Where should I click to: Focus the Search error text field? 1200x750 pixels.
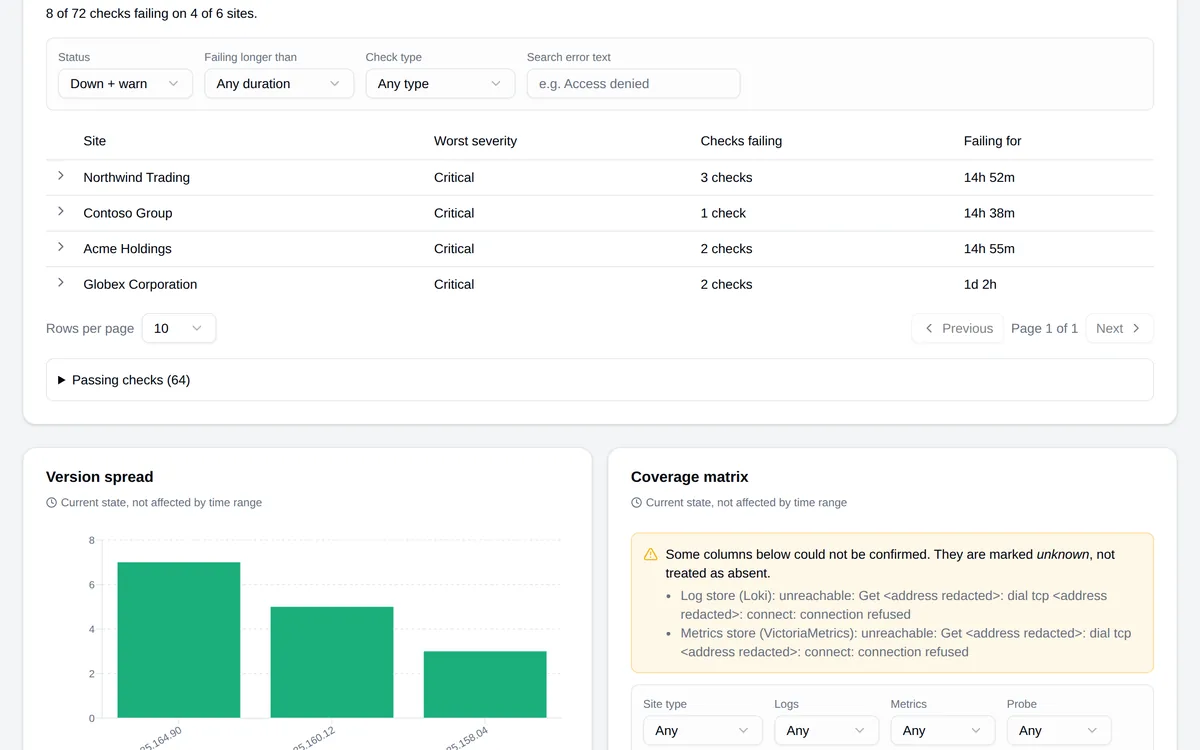pos(633,84)
